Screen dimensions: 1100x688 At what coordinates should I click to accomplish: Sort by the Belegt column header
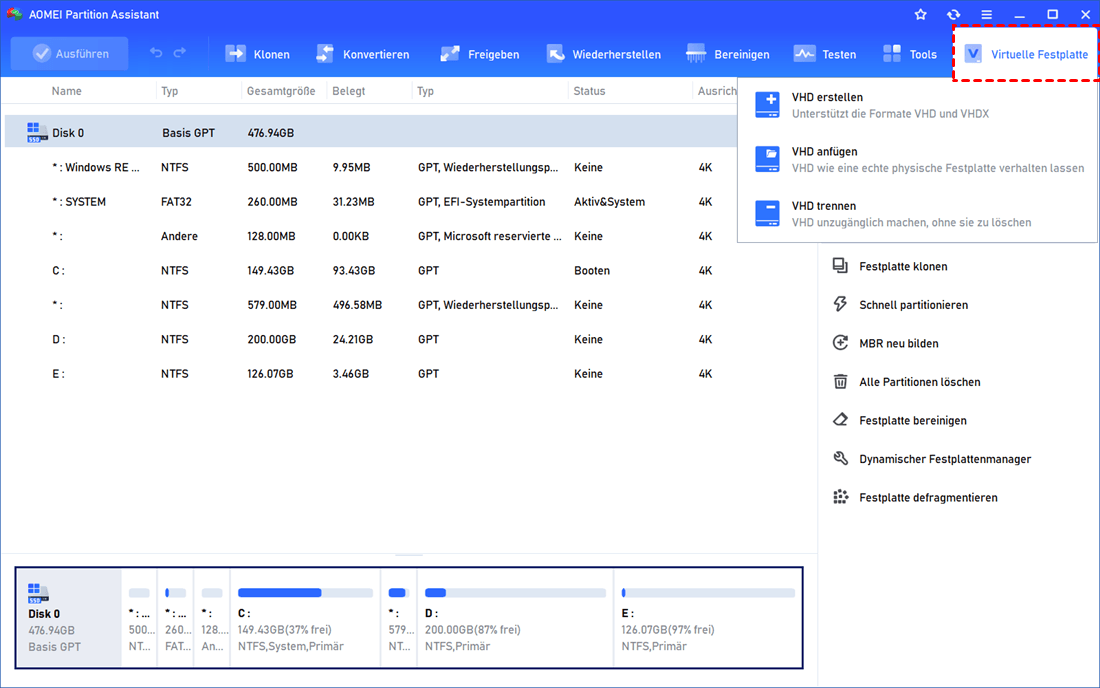[349, 90]
